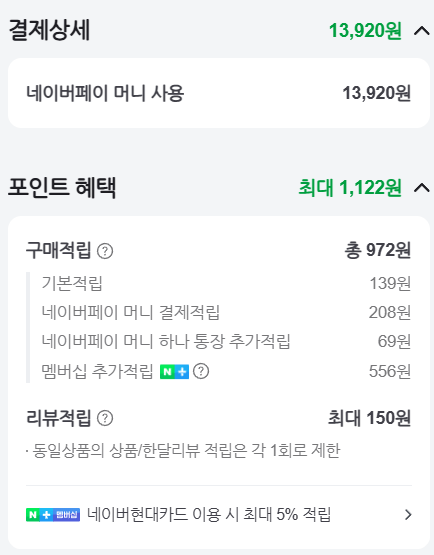Collapse the 결제상세 section chevron
The width and height of the screenshot is (434, 555).
click(422, 31)
